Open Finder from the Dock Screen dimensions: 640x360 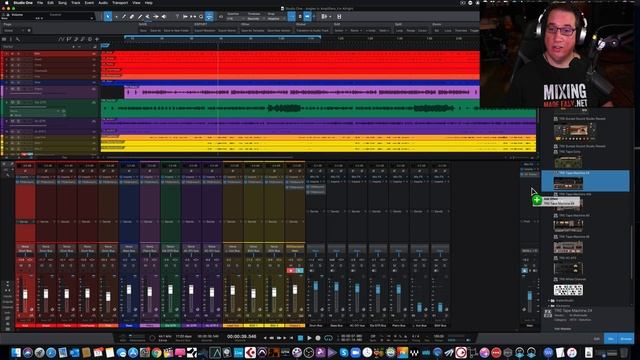point(16,353)
